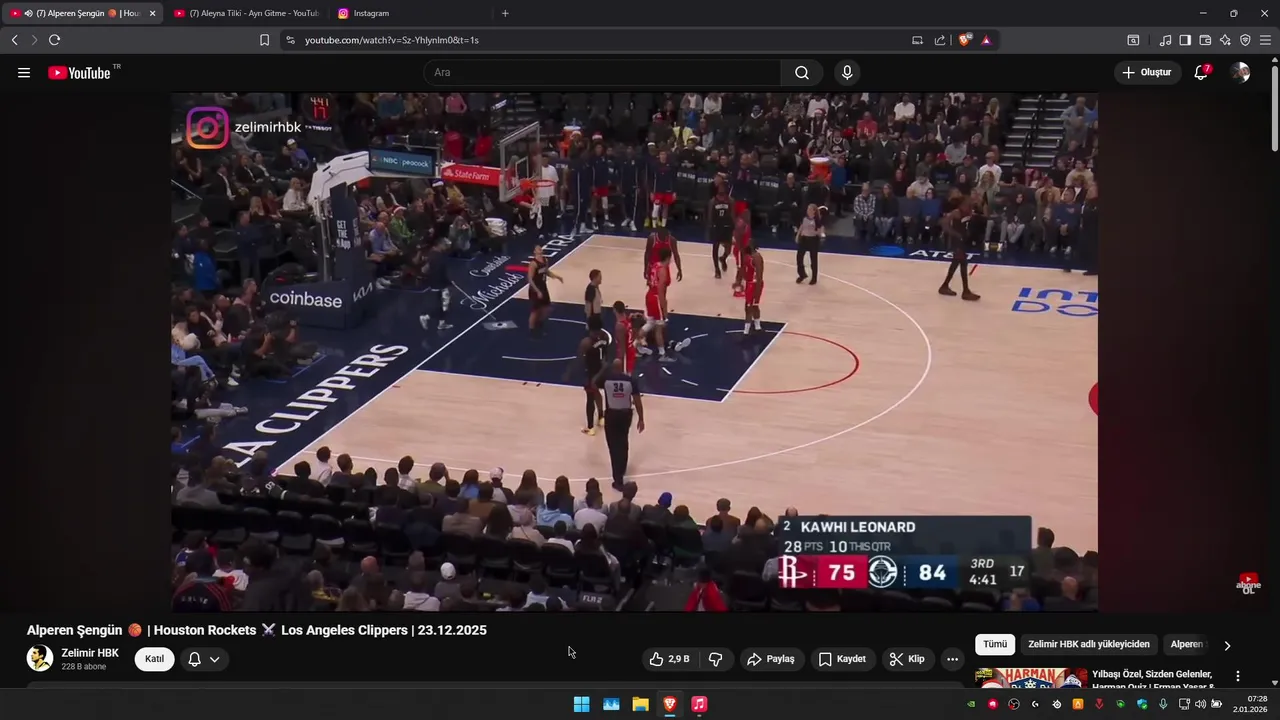The height and width of the screenshot is (720, 1280).
Task: Click the Oluştur create button
Action: pyautogui.click(x=1146, y=72)
